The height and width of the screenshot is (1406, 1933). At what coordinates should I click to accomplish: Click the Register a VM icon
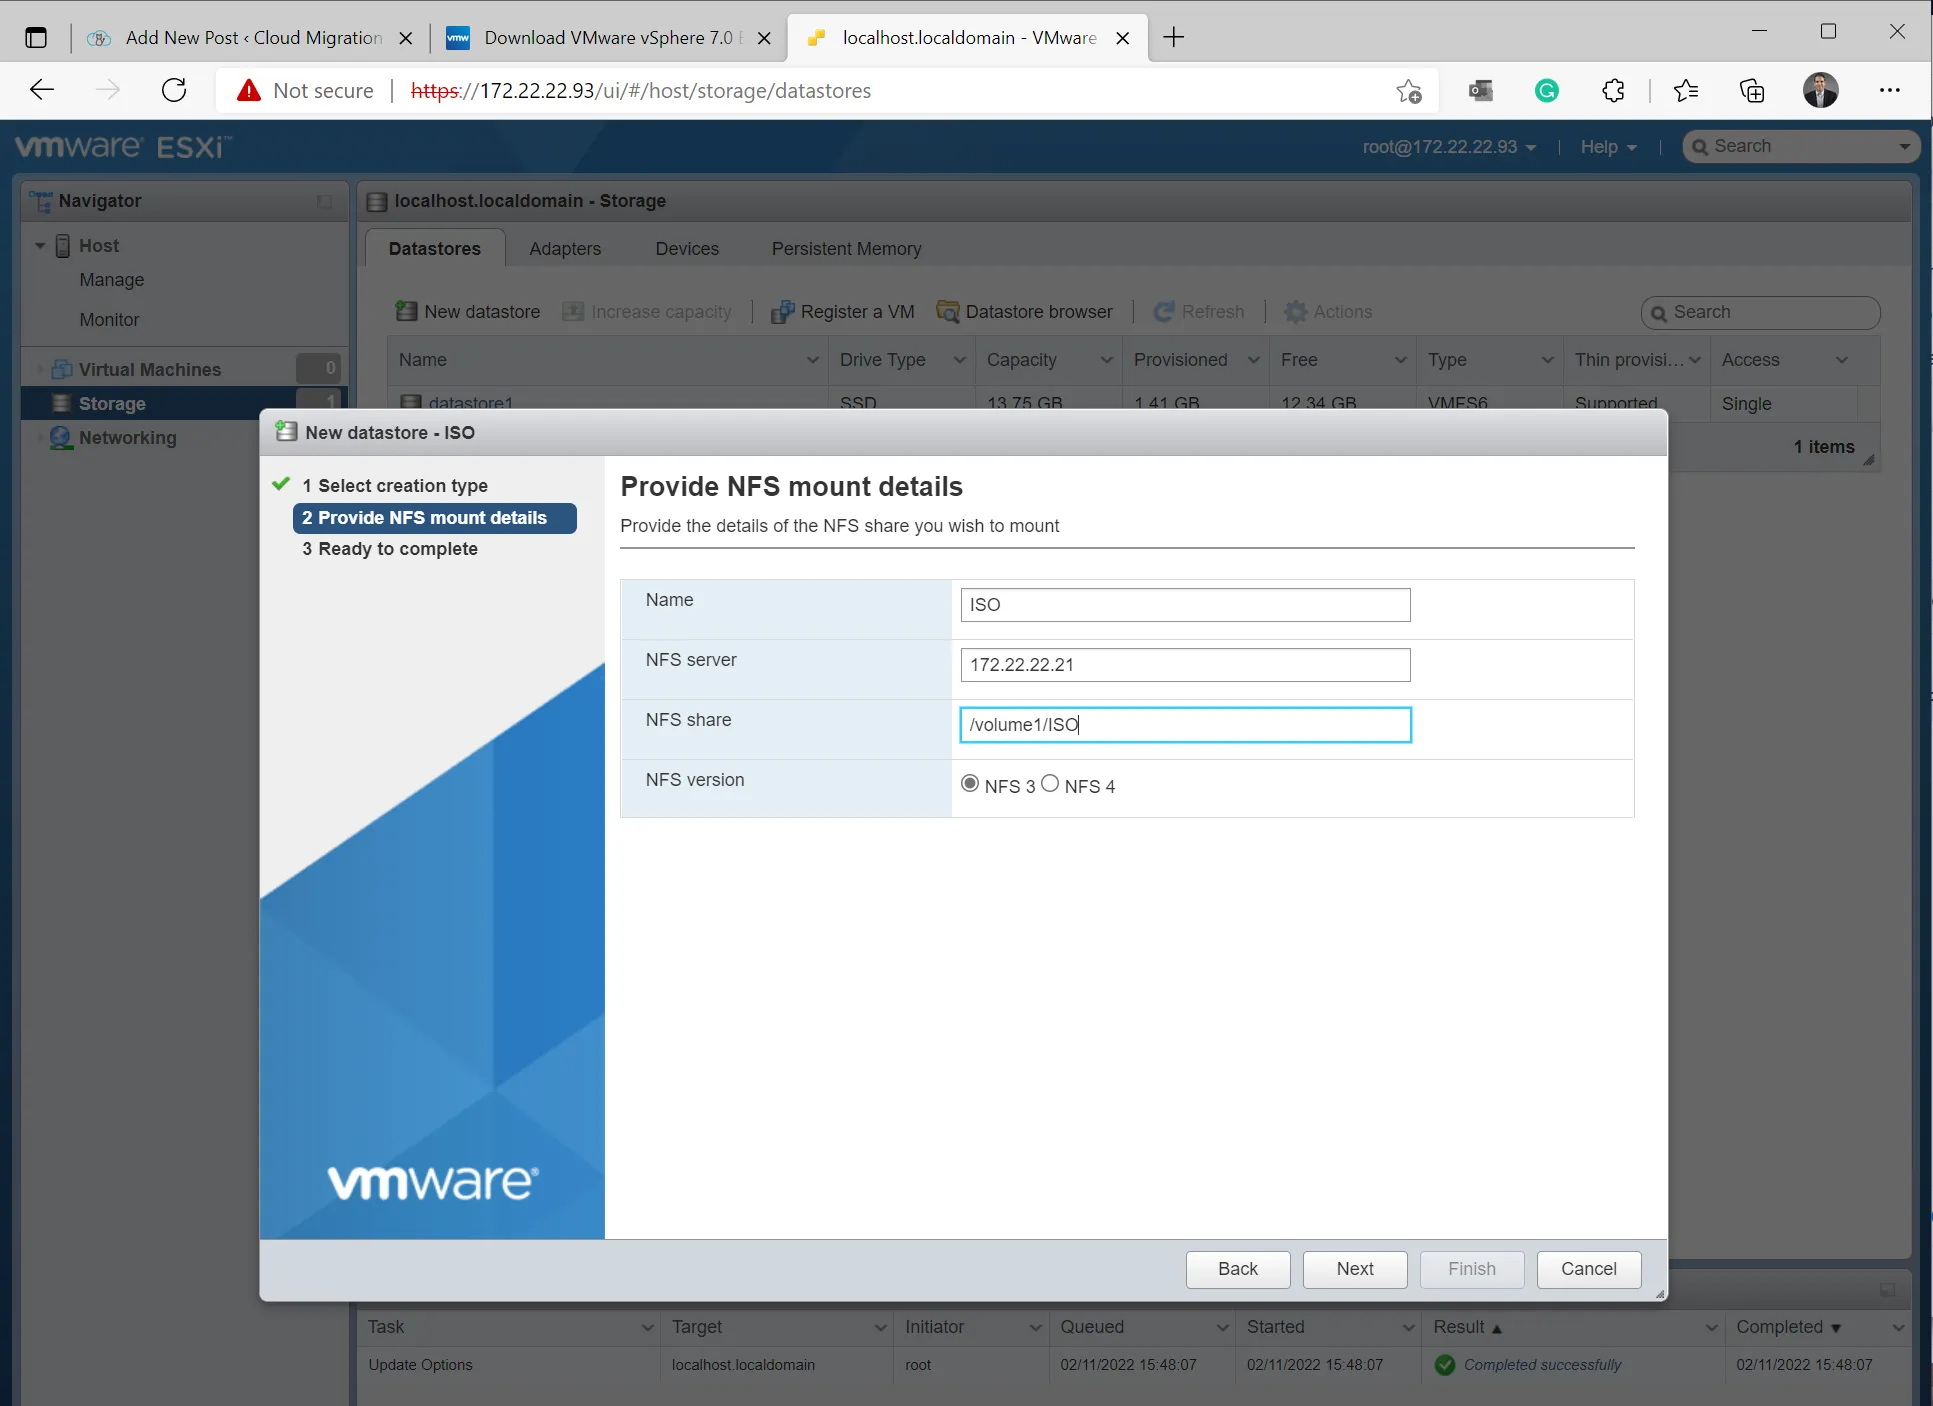coord(782,312)
